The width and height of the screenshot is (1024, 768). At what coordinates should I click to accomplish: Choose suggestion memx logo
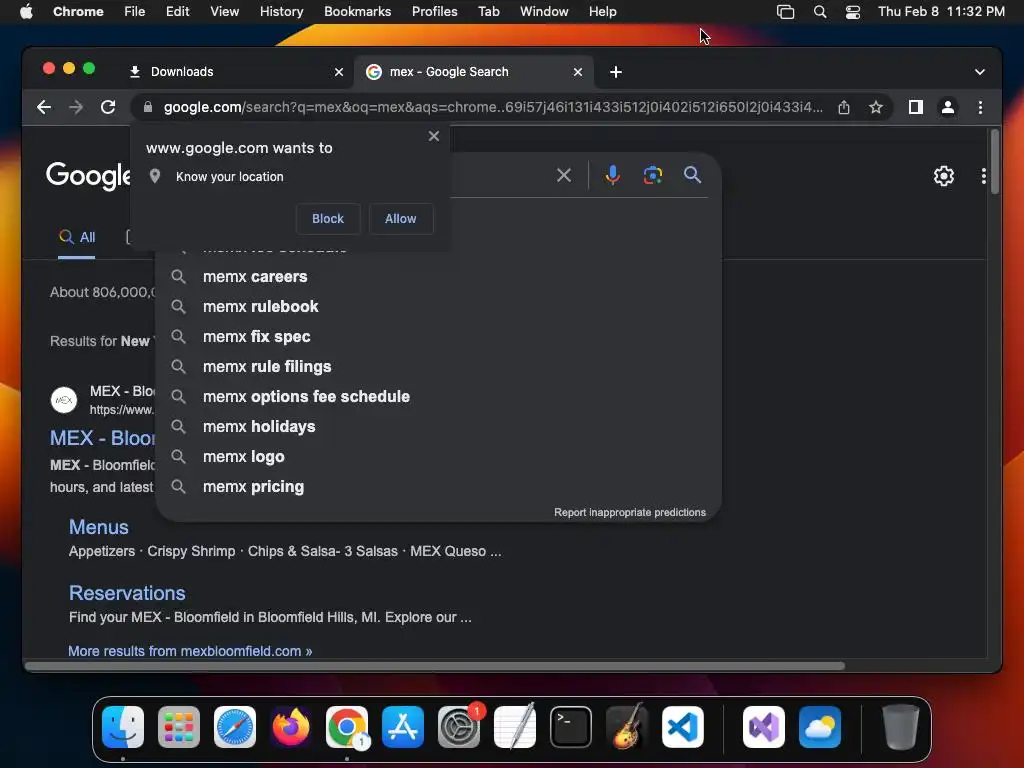[438, 457]
